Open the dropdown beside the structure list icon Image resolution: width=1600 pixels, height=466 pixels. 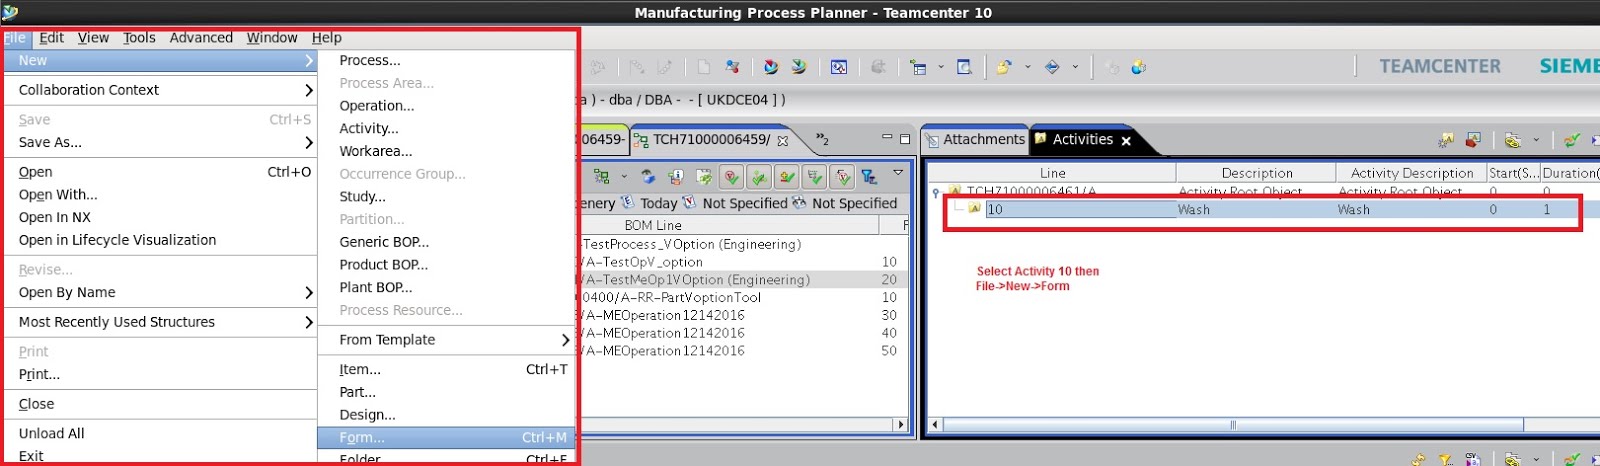[x=941, y=67]
